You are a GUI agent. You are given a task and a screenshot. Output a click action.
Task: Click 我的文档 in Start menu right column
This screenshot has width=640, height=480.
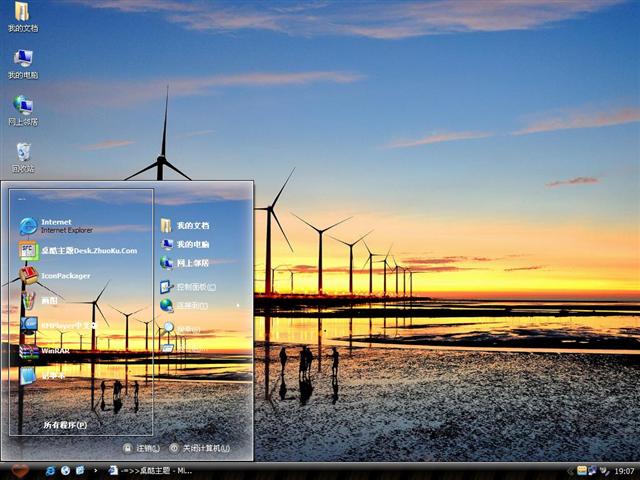[x=191, y=226]
